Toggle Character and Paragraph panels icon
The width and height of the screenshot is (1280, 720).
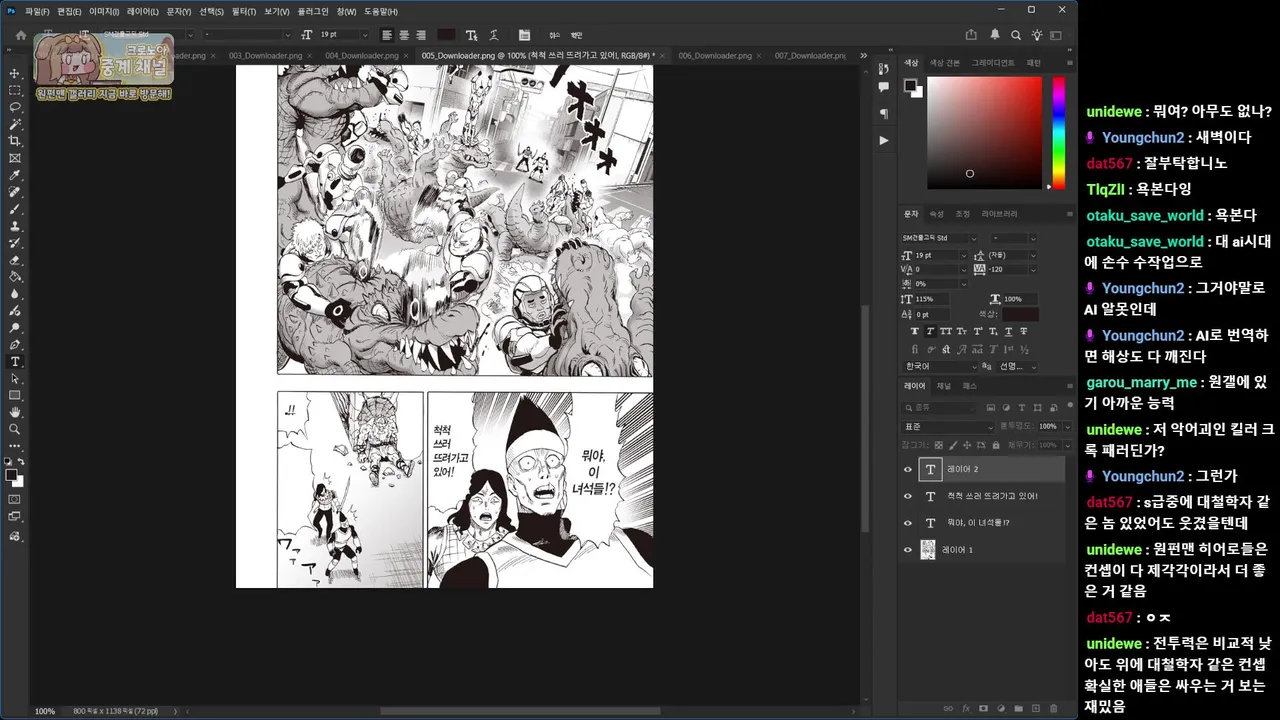[524, 35]
